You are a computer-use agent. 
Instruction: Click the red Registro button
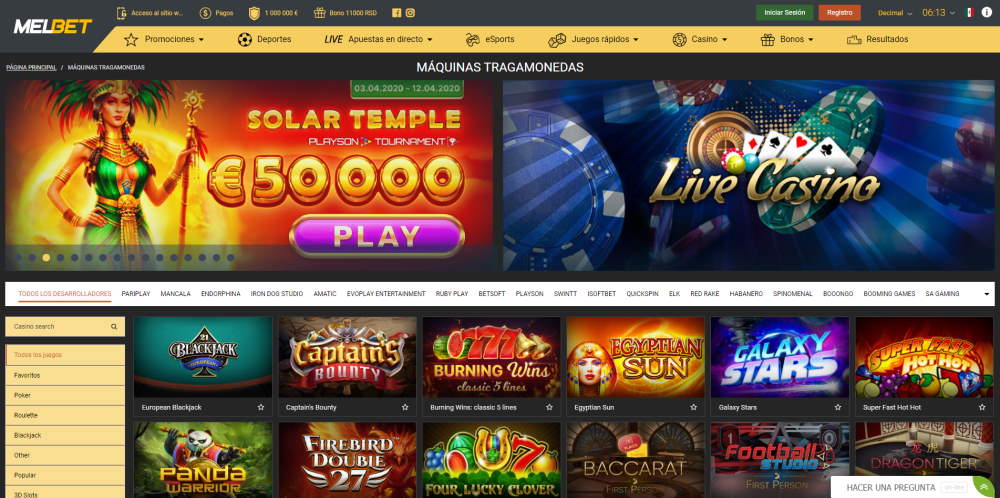[839, 13]
